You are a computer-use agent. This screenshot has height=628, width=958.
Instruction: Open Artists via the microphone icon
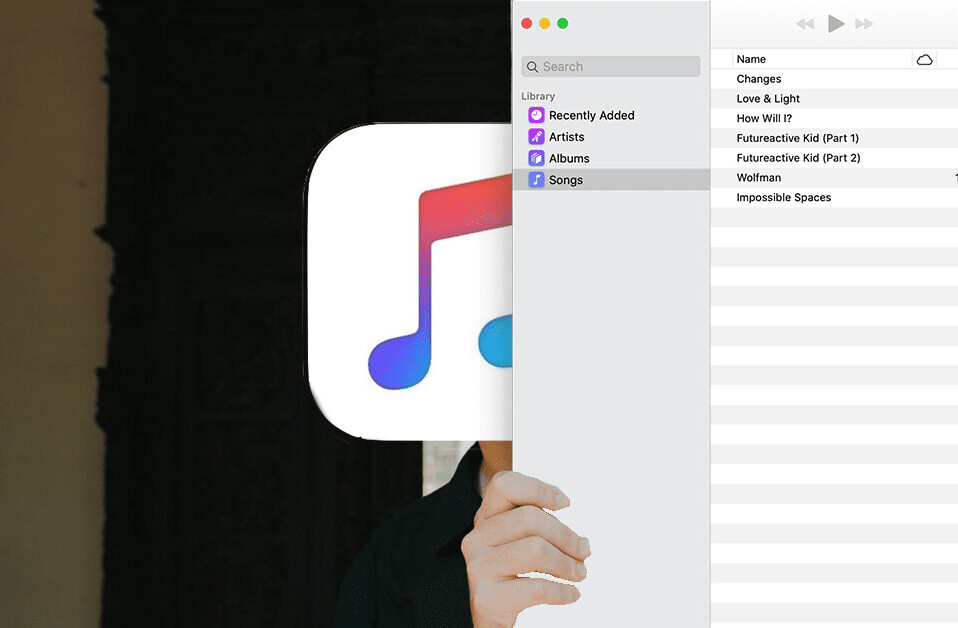536,137
